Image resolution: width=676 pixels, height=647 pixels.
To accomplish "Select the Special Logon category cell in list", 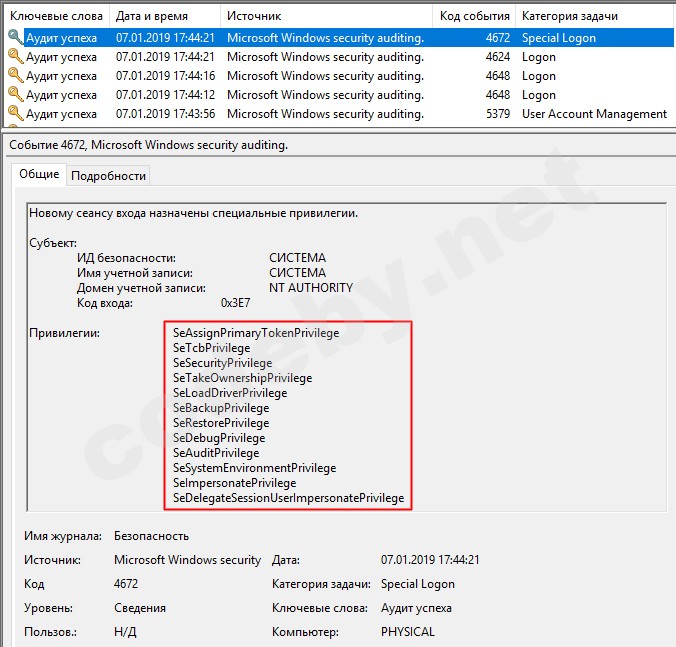I will click(x=559, y=38).
